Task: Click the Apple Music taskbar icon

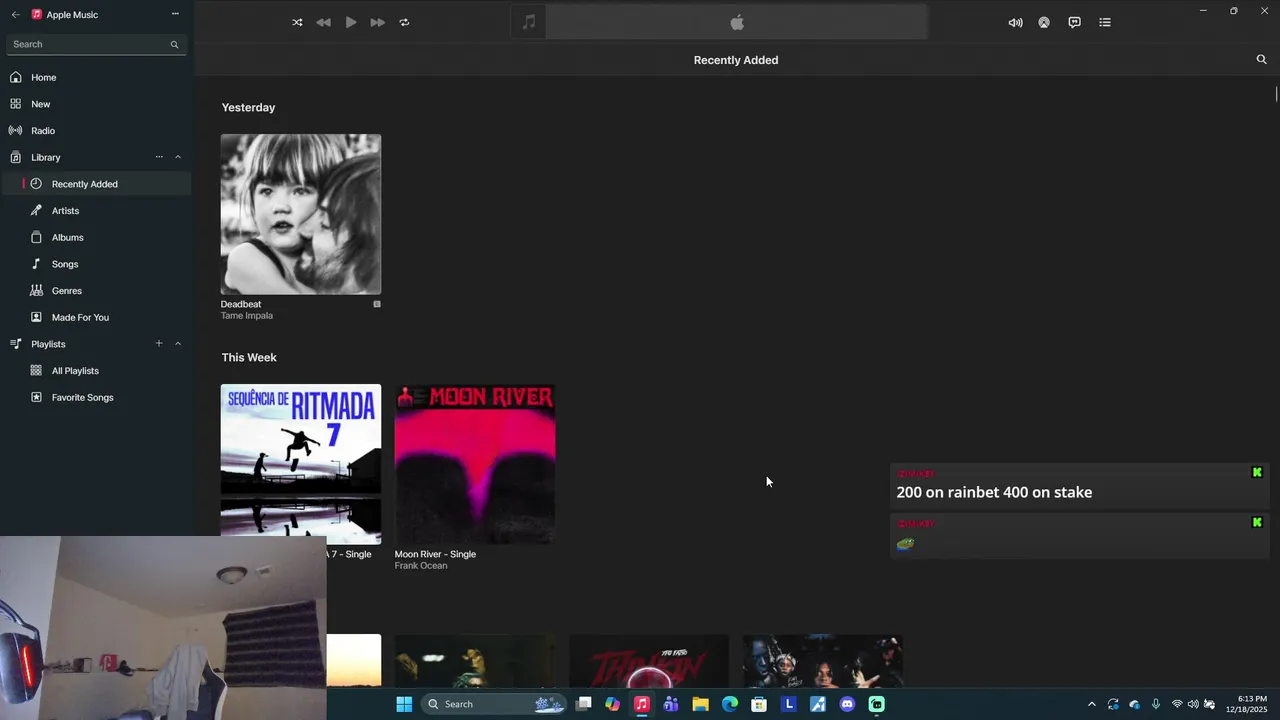Action: pyautogui.click(x=642, y=704)
